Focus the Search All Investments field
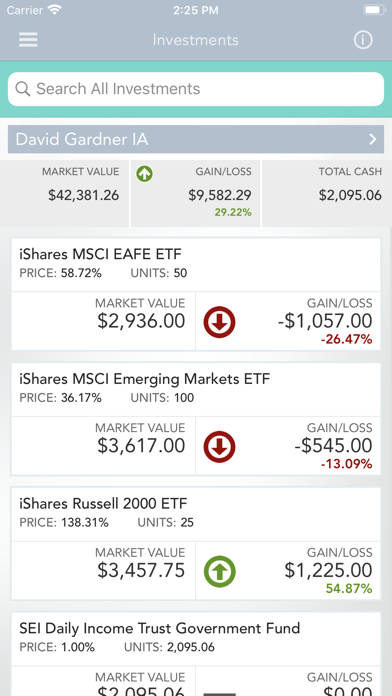The image size is (392, 696). [x=196, y=89]
